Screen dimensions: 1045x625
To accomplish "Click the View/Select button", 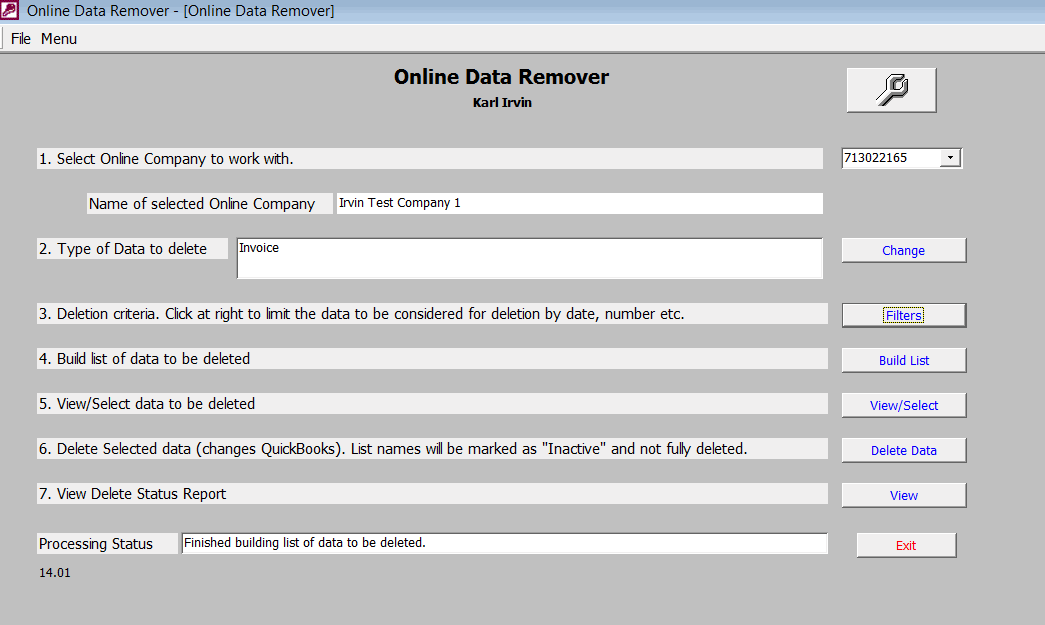I will 904,405.
